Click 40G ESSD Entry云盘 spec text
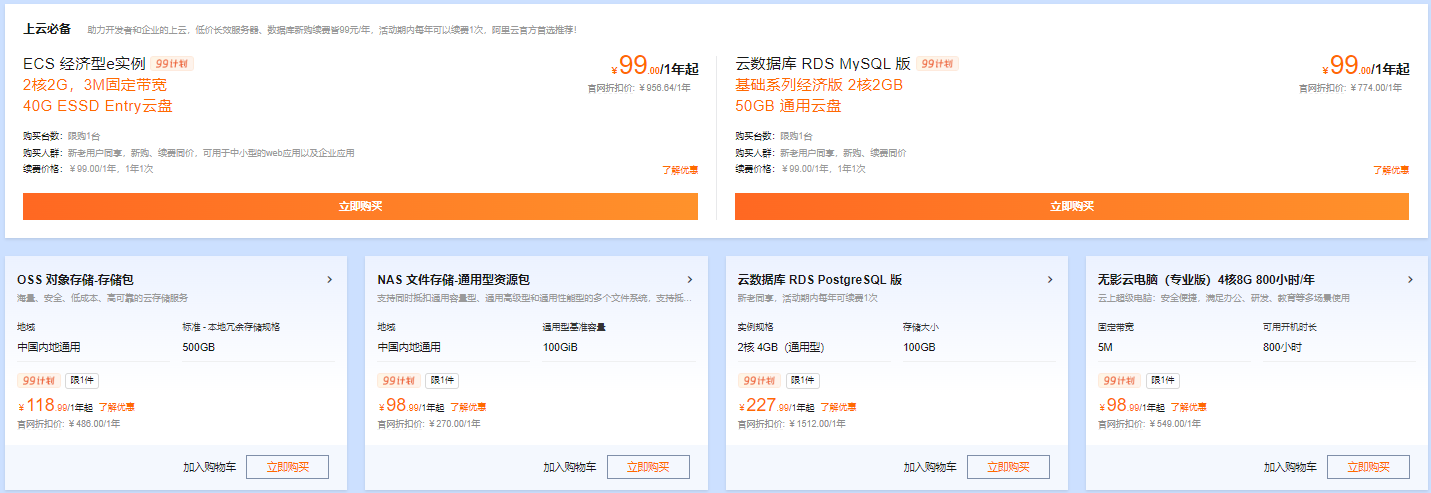Image resolution: width=1431 pixels, height=493 pixels. tap(98, 106)
